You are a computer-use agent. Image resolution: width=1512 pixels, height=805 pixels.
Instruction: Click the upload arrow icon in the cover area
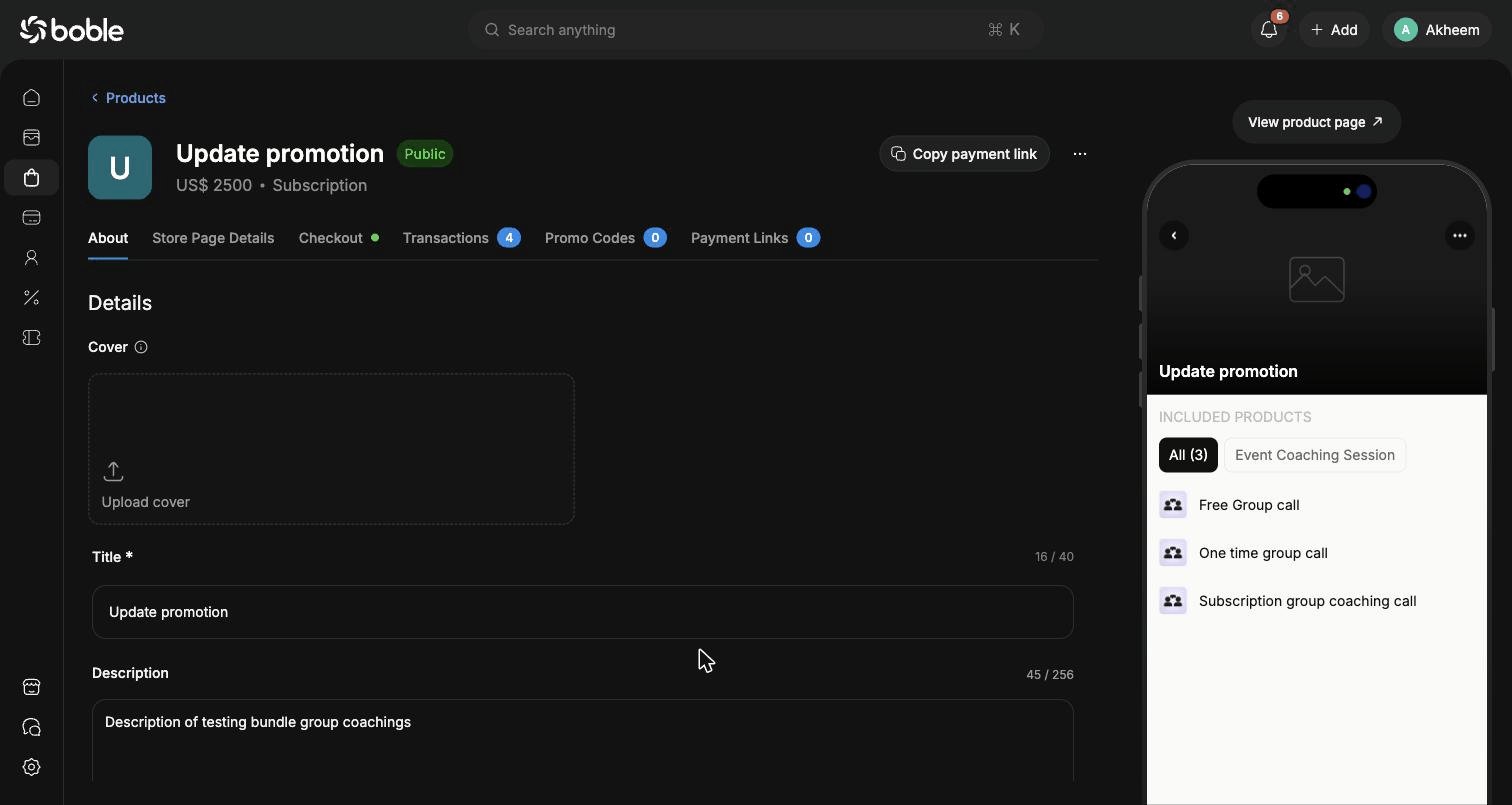[x=113, y=471]
